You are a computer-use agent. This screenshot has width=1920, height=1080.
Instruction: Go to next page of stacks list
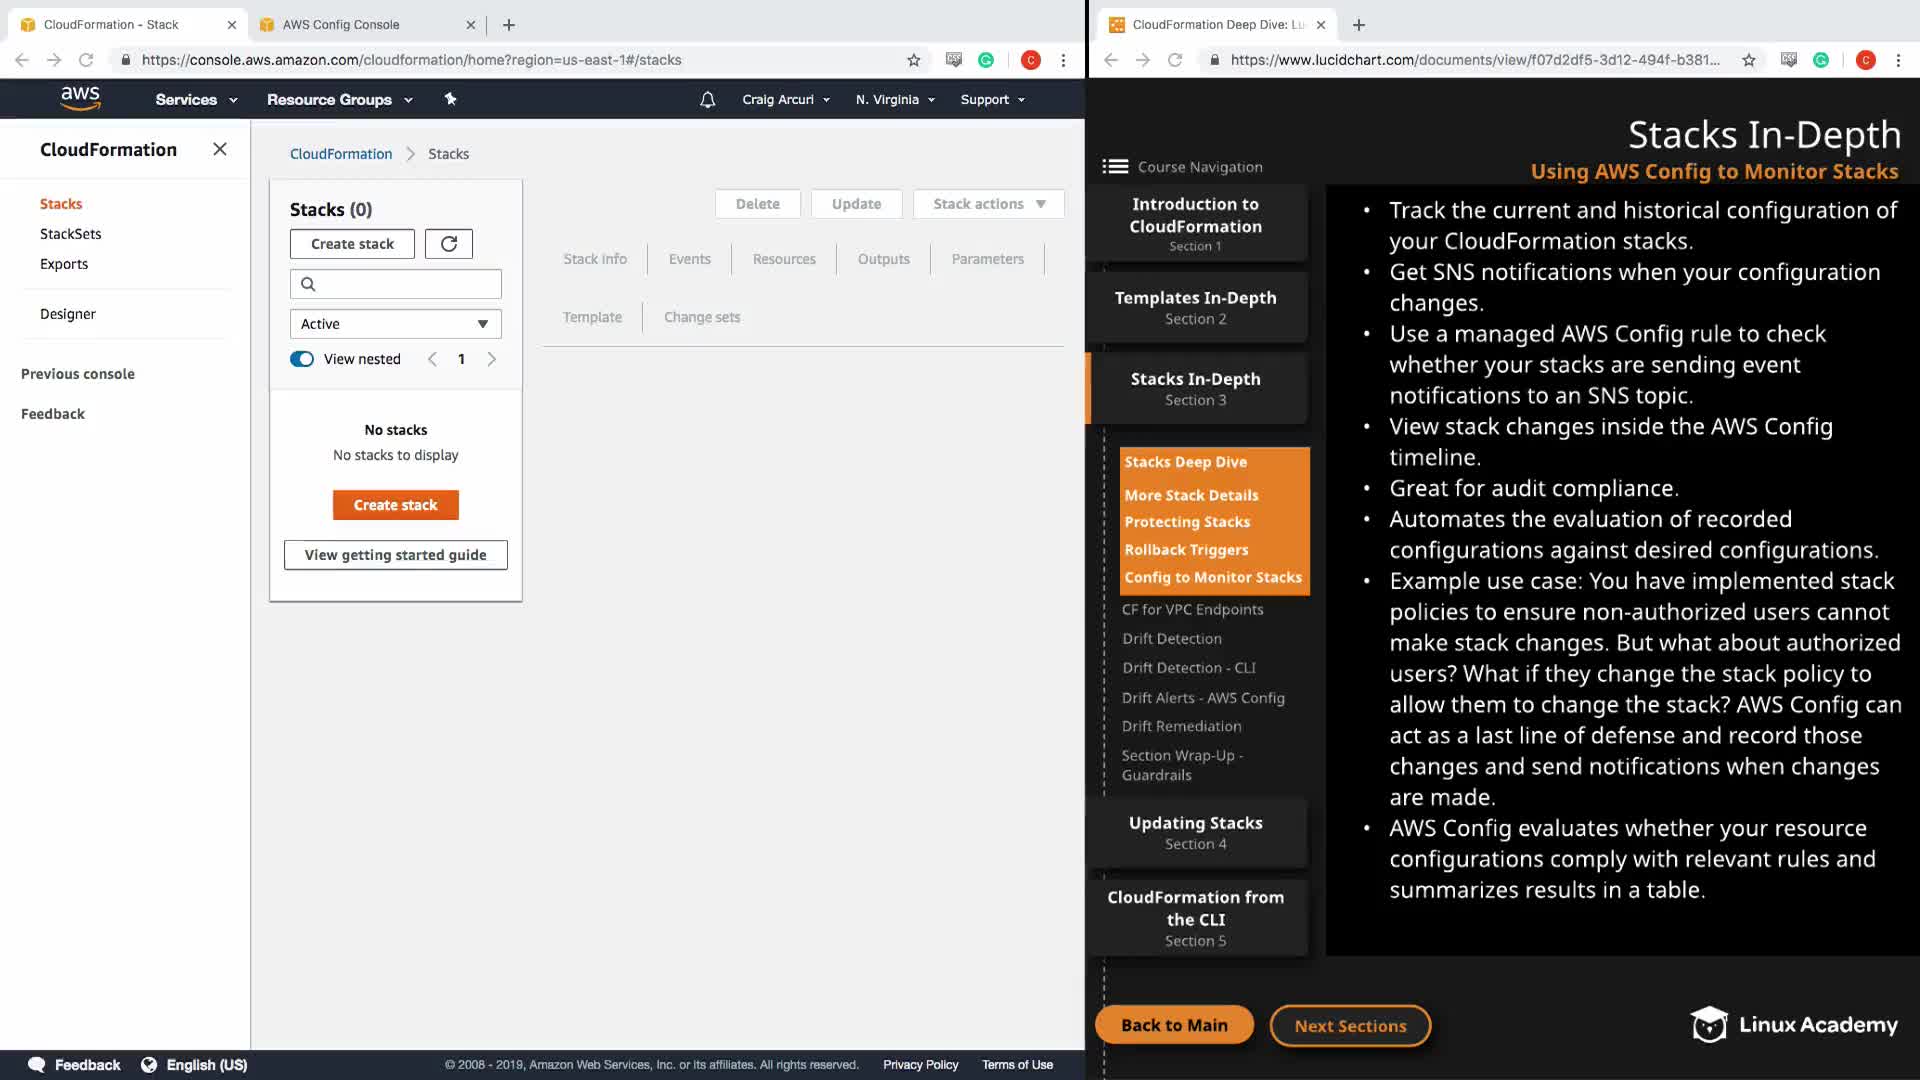tap(491, 359)
